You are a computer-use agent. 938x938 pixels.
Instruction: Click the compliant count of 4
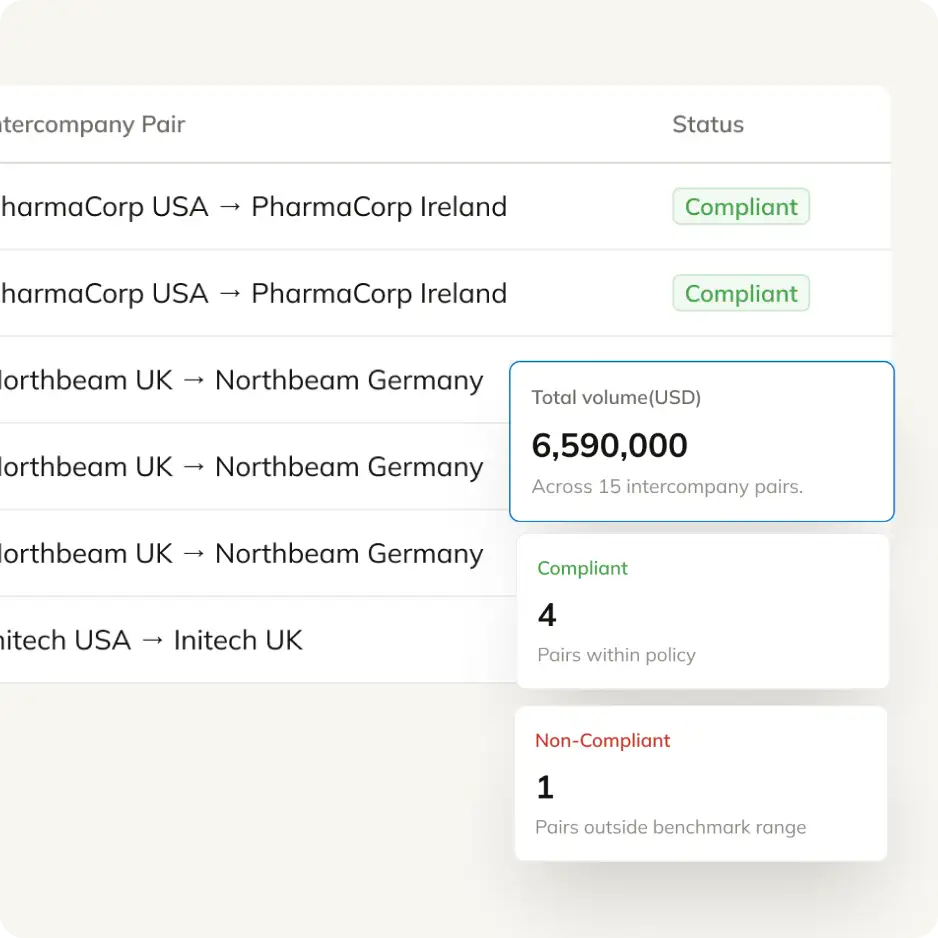547,614
